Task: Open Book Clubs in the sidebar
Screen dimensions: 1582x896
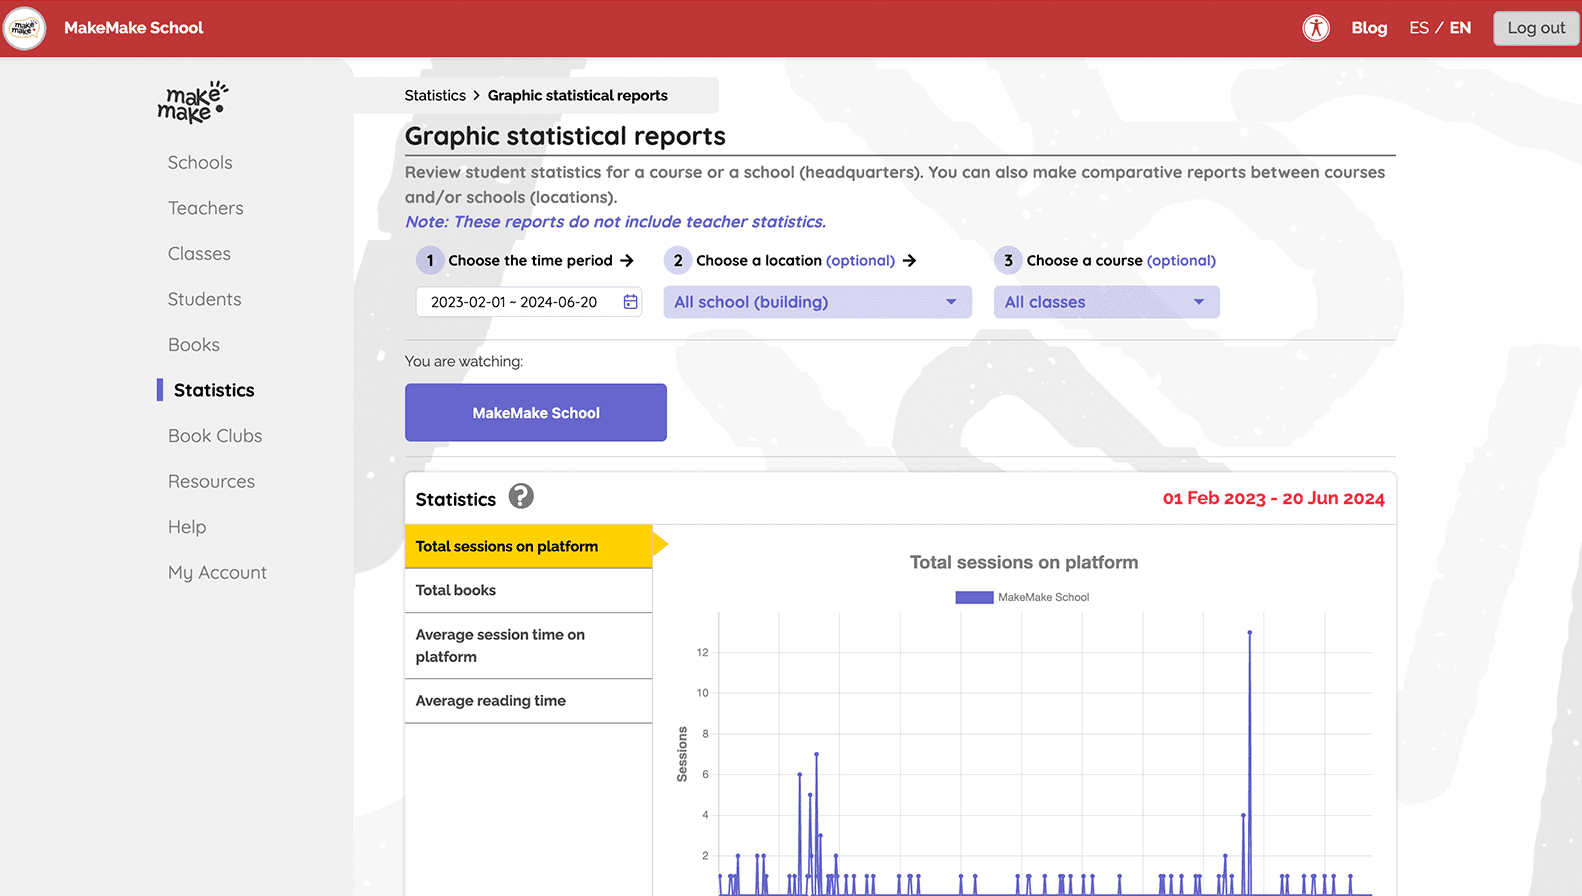Action: pyautogui.click(x=215, y=435)
